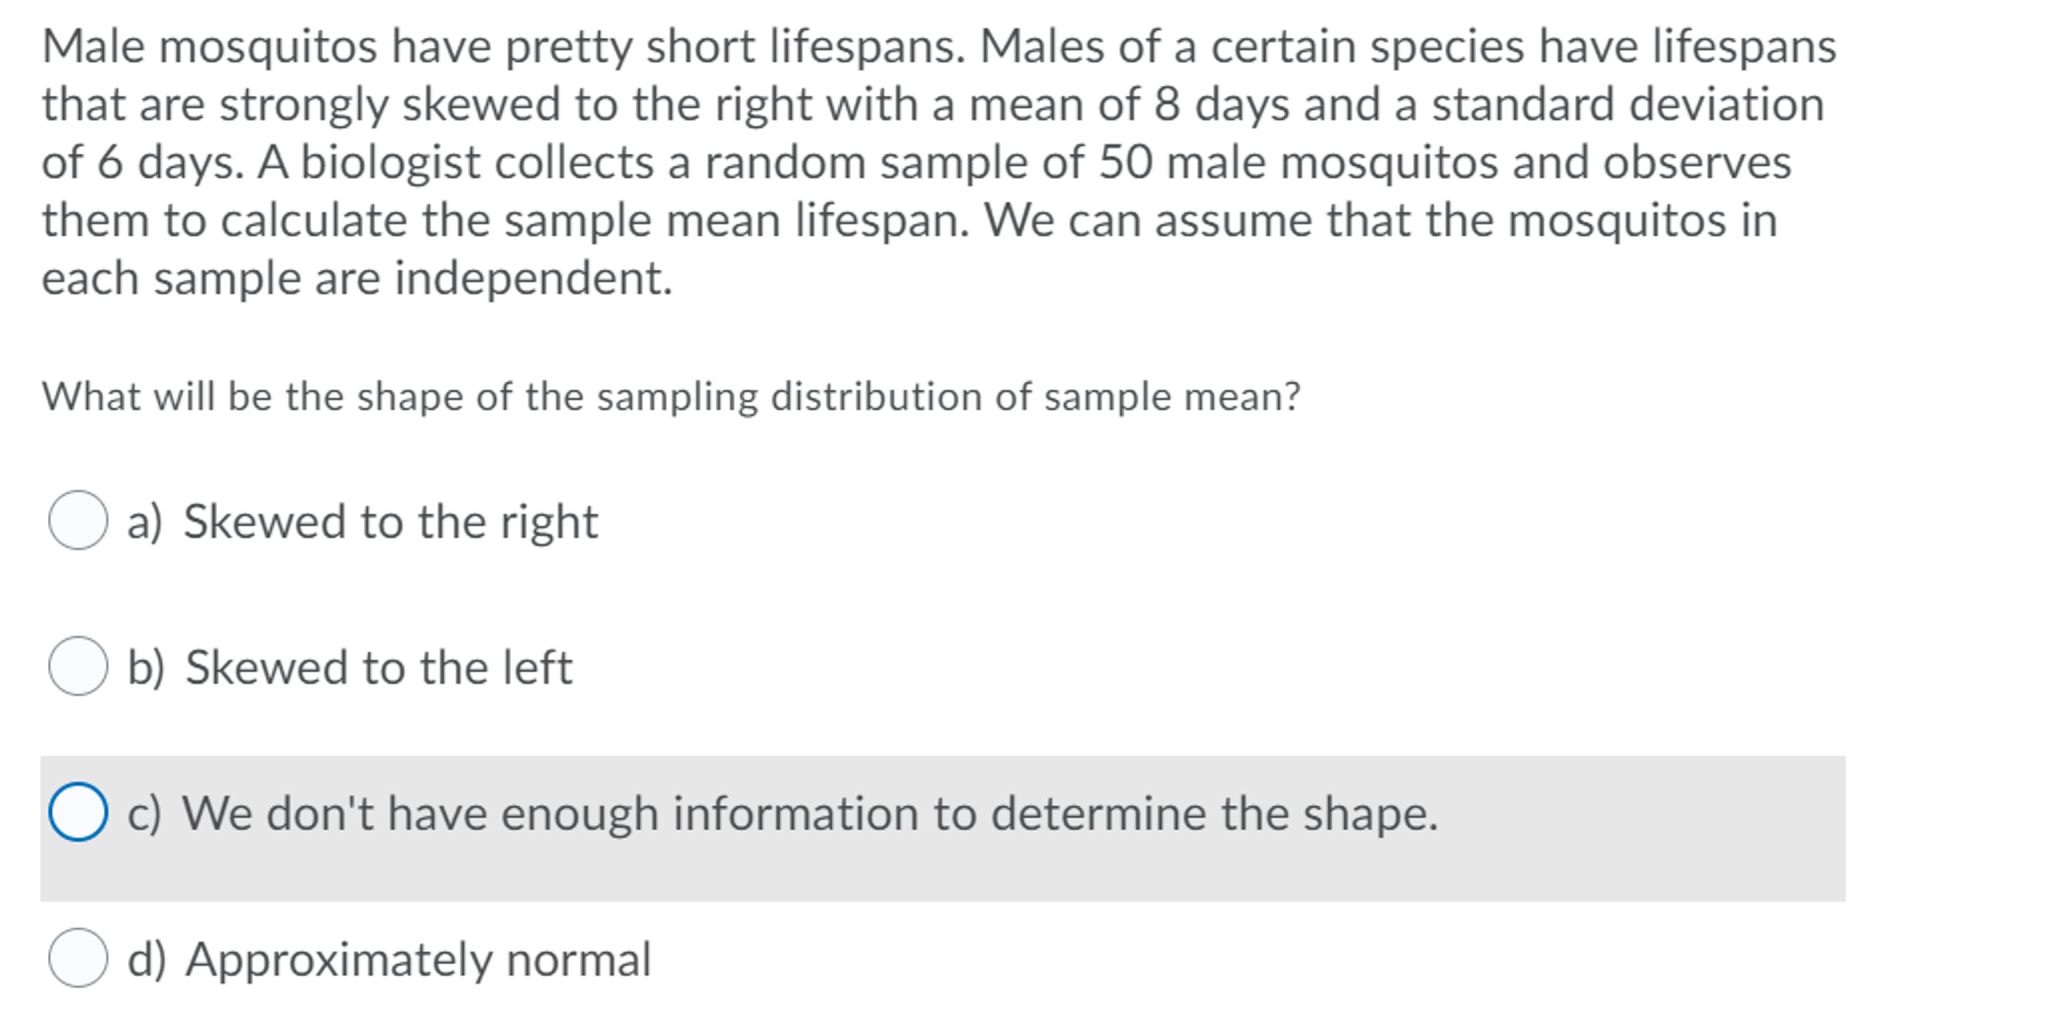Click option a label text
This screenshot has width=2046, height=1022.
click(x=363, y=520)
